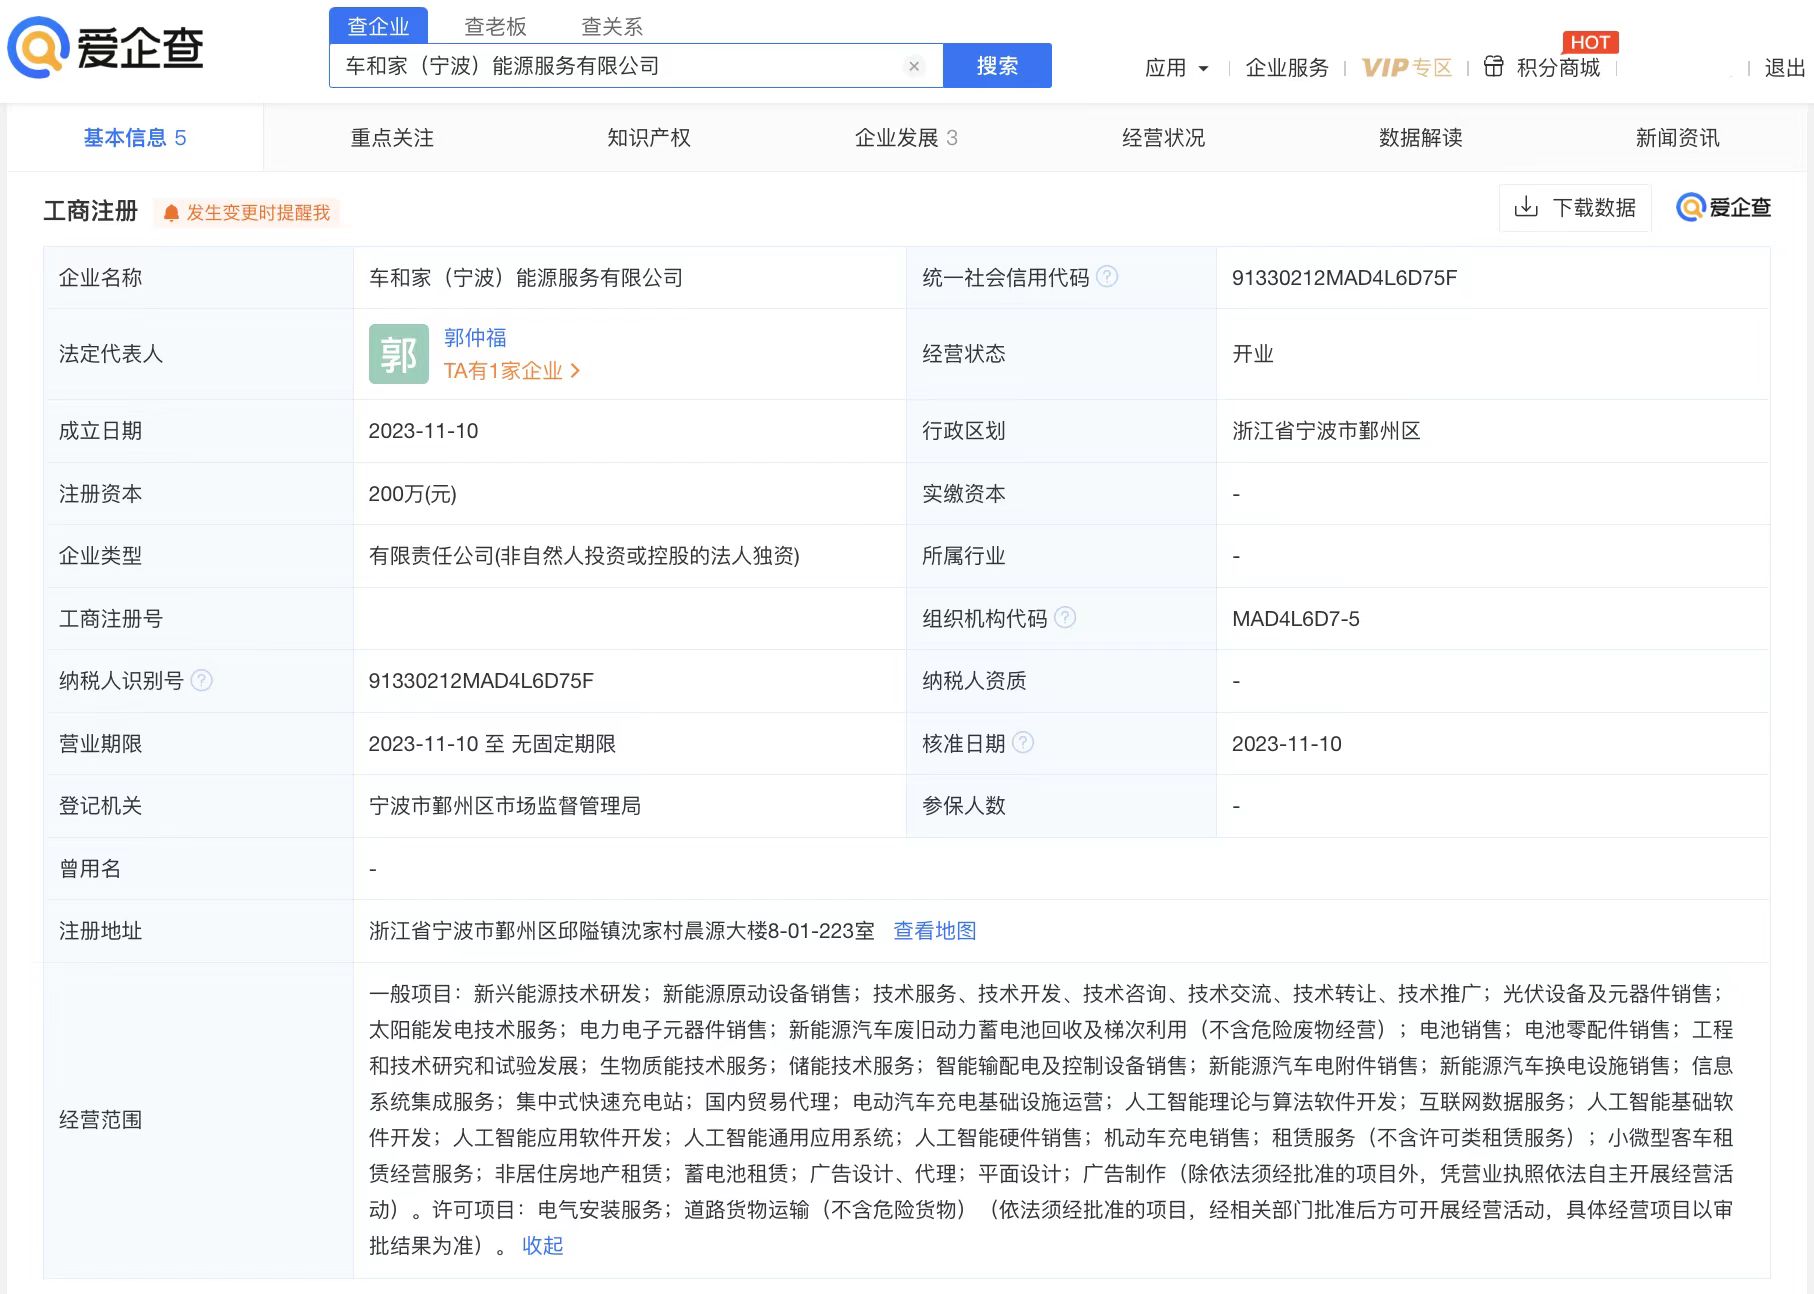Image resolution: width=1814 pixels, height=1294 pixels.
Task: Click the 2023-11-10 establishment date value
Action: point(423,431)
